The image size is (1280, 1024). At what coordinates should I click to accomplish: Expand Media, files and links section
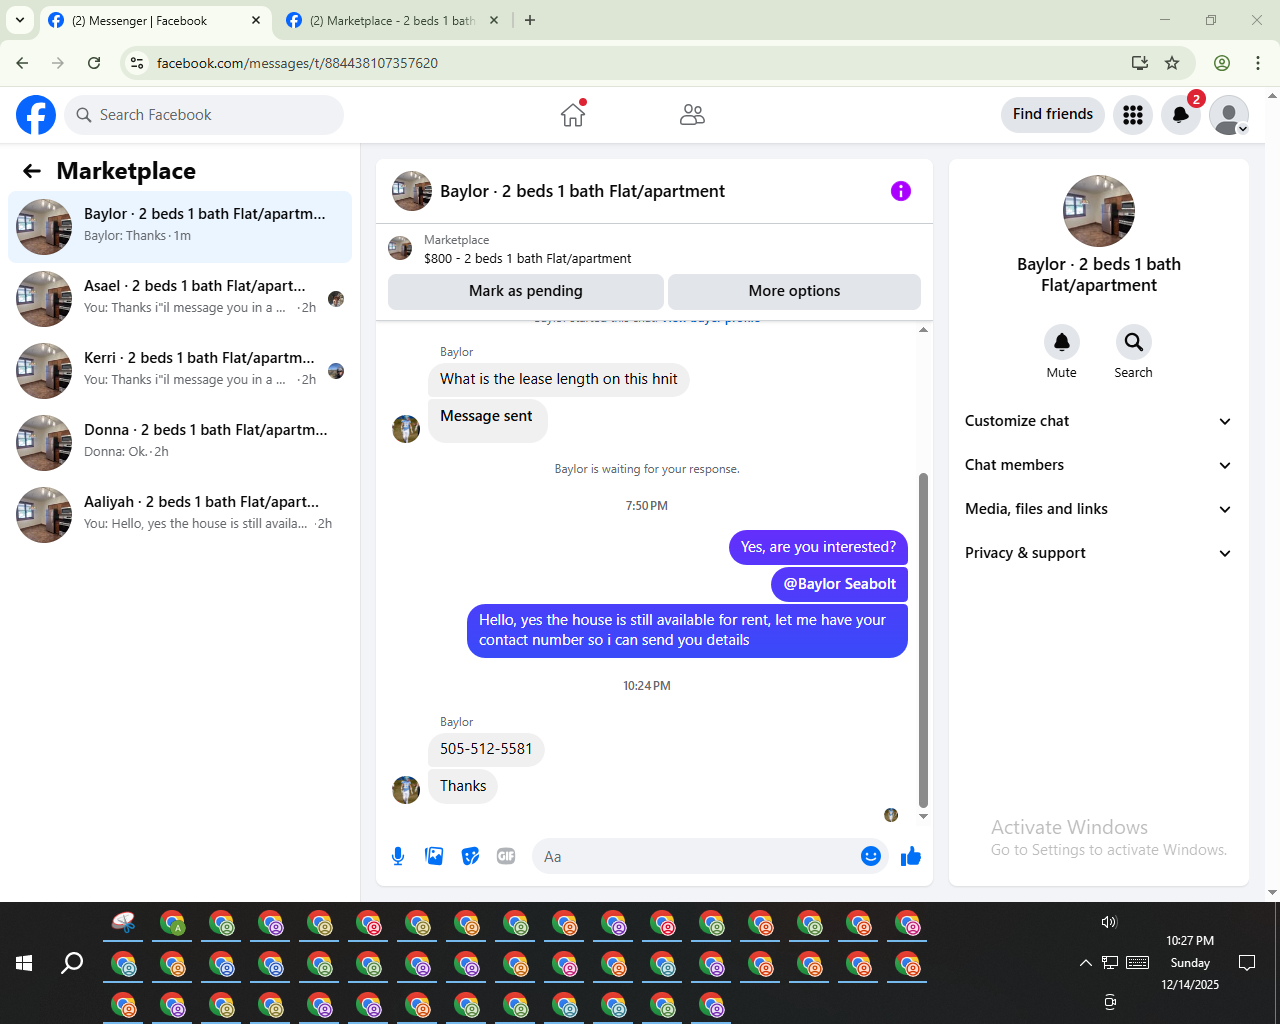tap(1098, 509)
